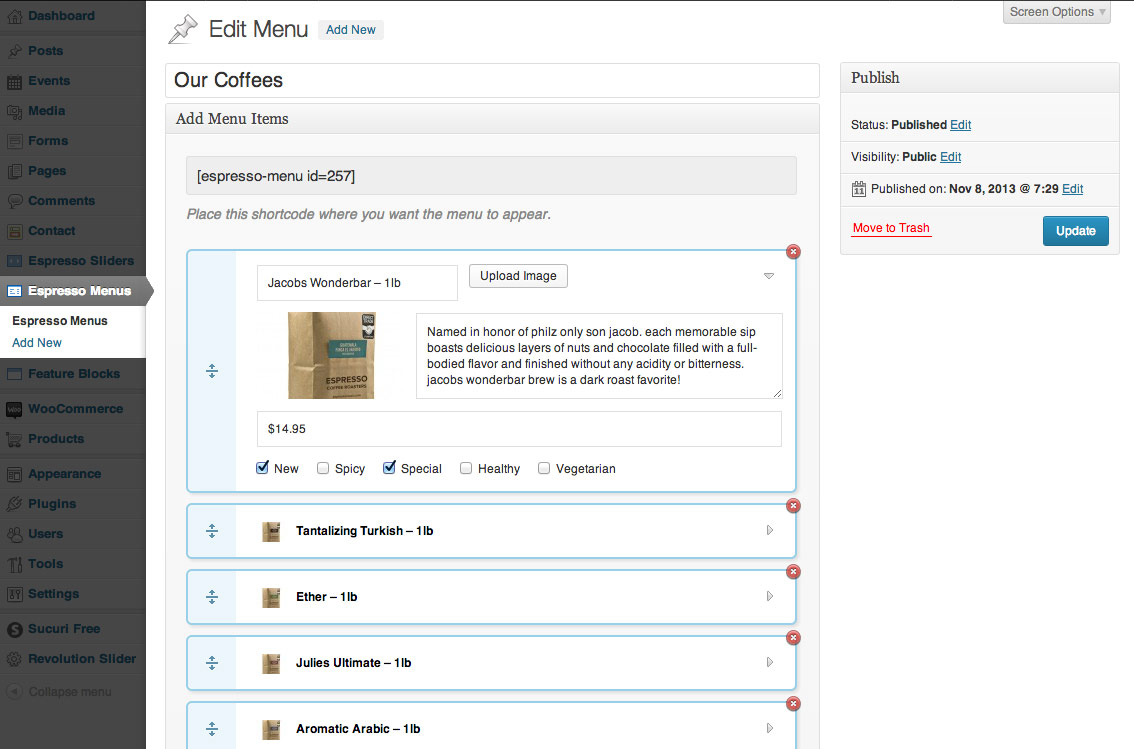The width and height of the screenshot is (1134, 749).
Task: Check the Spicy checkbox
Action: click(x=323, y=468)
